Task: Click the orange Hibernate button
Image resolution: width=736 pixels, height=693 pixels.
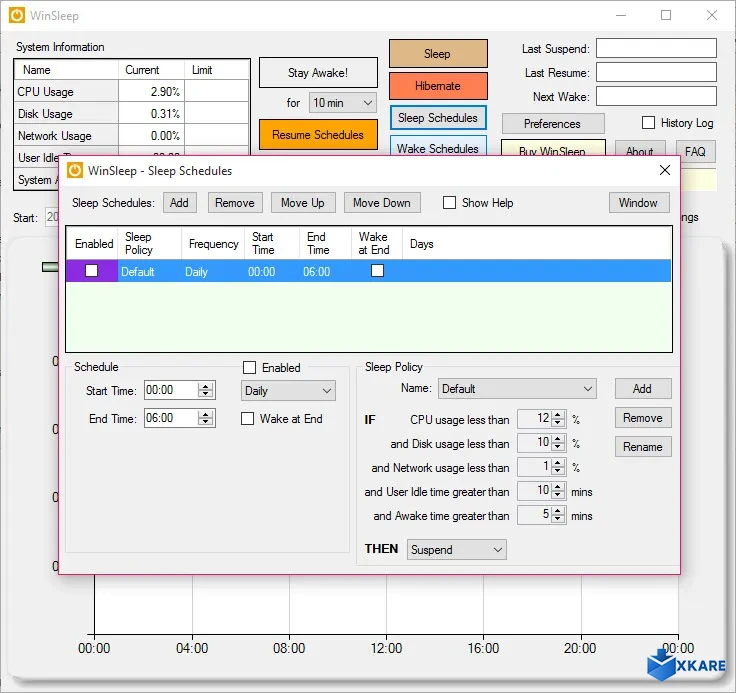Action: coord(438,86)
